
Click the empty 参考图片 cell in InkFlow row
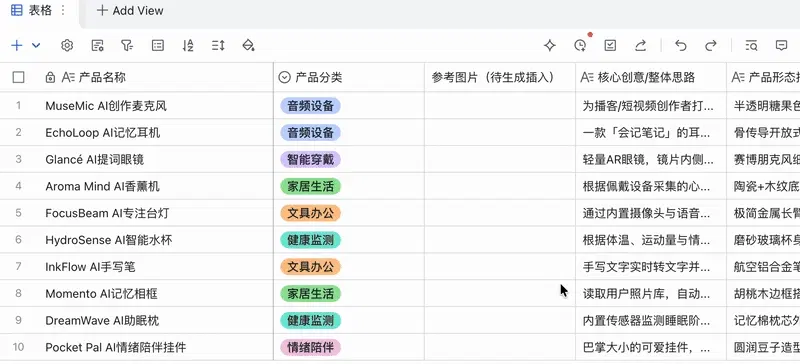click(x=500, y=266)
